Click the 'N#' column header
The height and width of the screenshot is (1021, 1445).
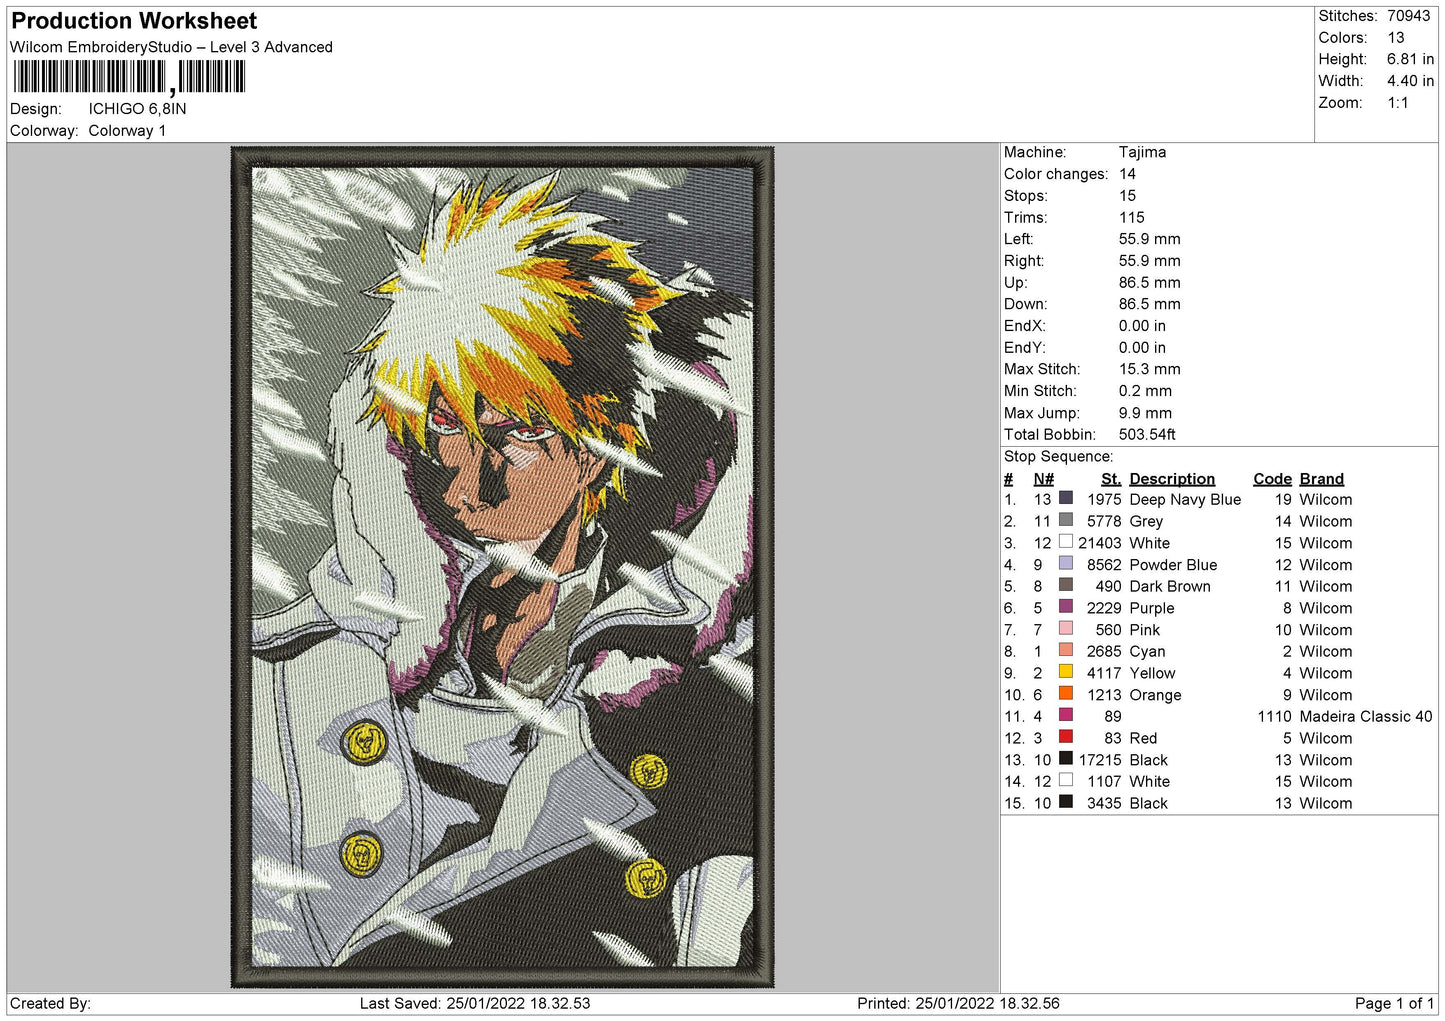point(1043,479)
